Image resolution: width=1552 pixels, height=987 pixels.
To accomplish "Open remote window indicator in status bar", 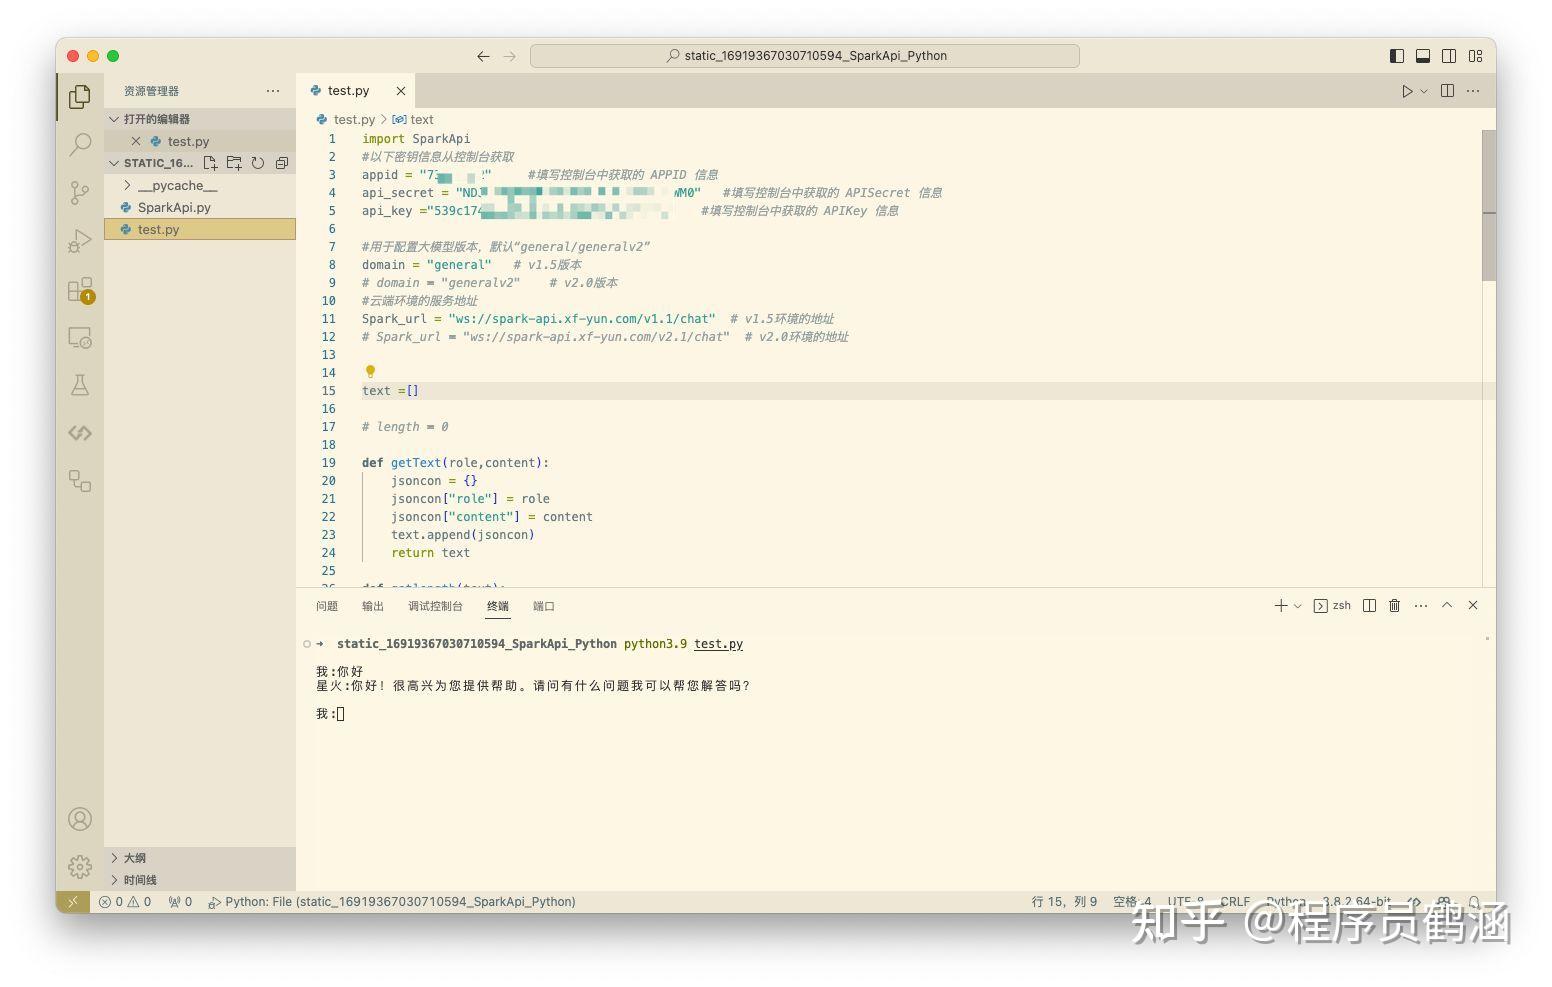I will 73,902.
